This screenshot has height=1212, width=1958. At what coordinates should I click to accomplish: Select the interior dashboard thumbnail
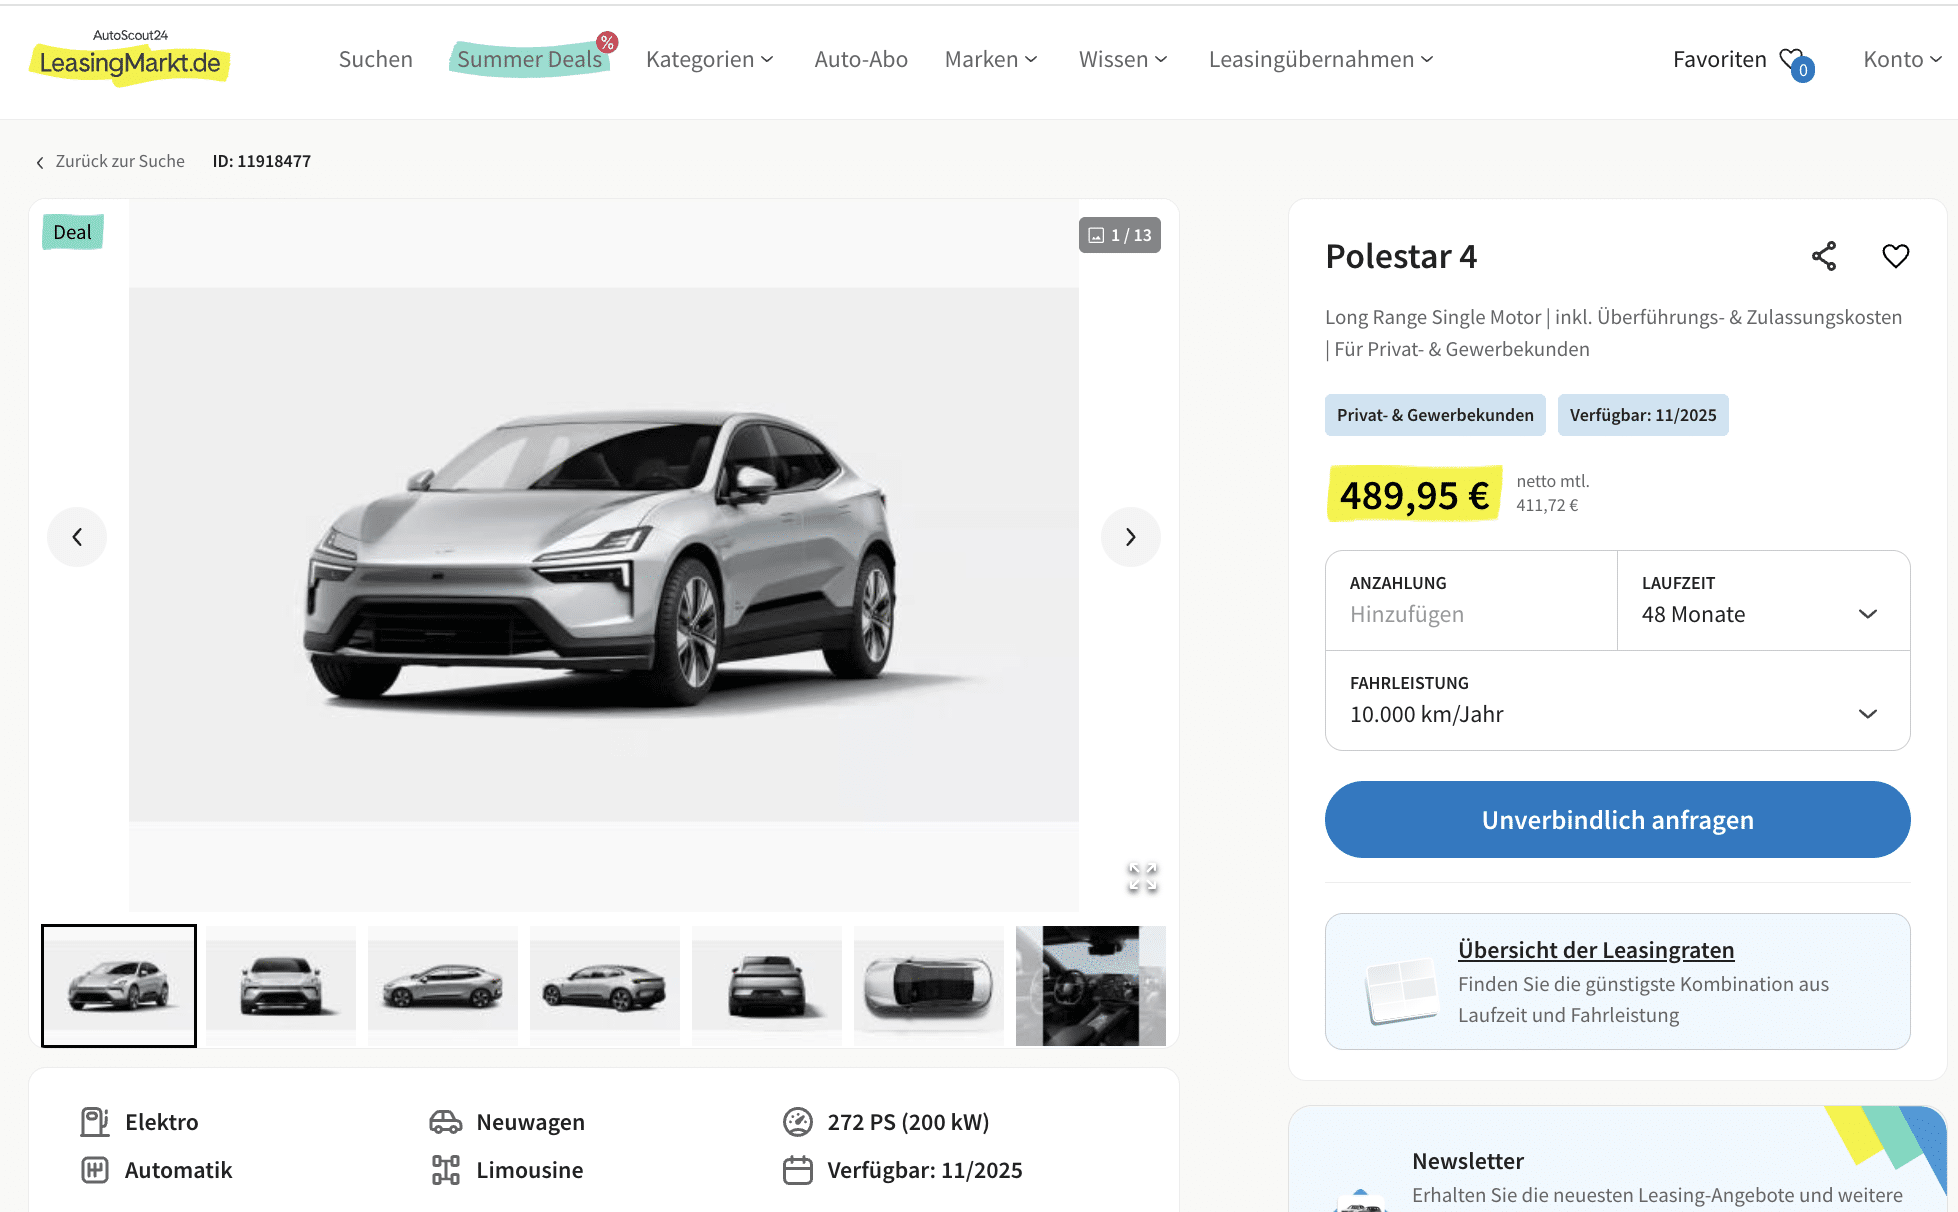[1091, 986]
